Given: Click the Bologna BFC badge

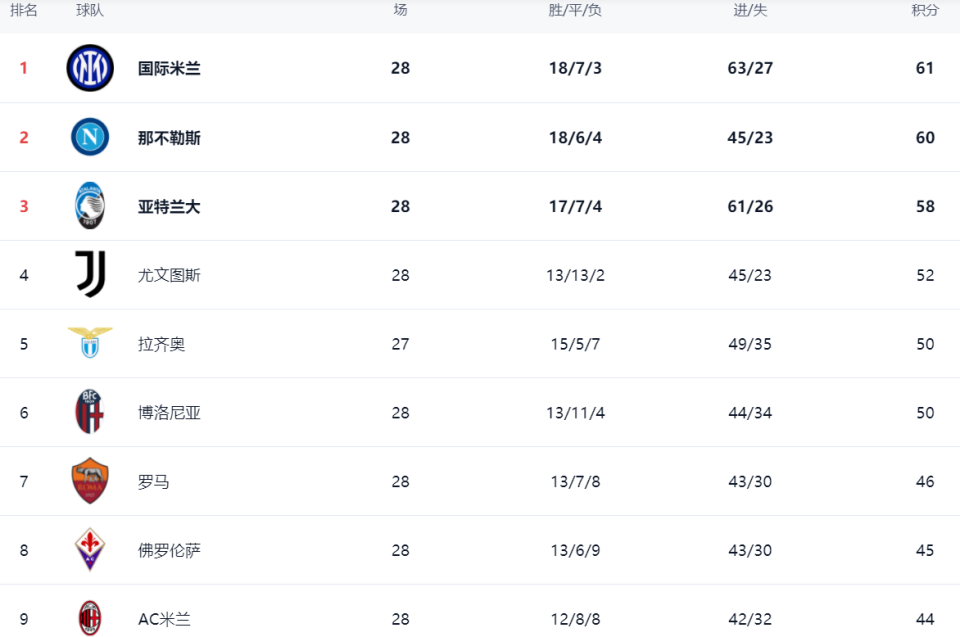Looking at the screenshot, I should (90, 412).
